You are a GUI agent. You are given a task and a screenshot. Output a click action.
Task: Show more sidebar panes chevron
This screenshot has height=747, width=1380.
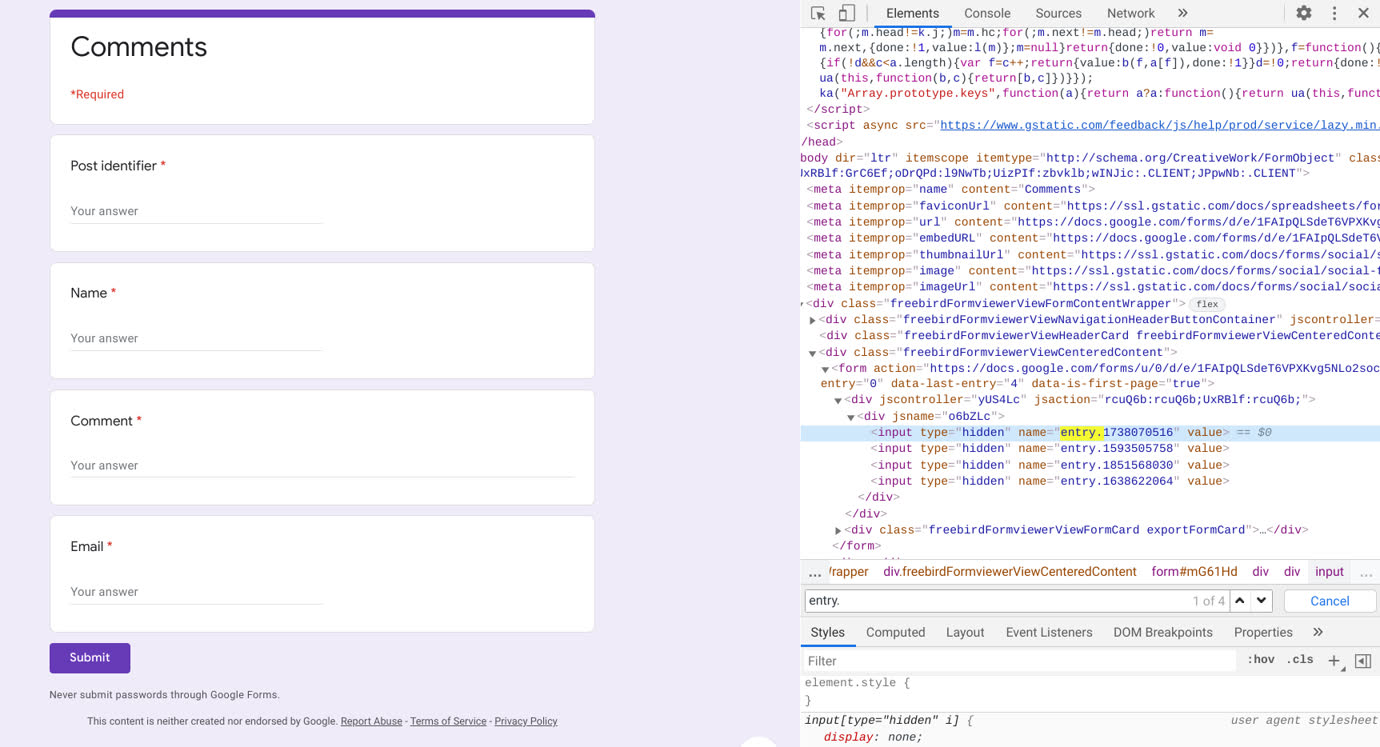1318,632
